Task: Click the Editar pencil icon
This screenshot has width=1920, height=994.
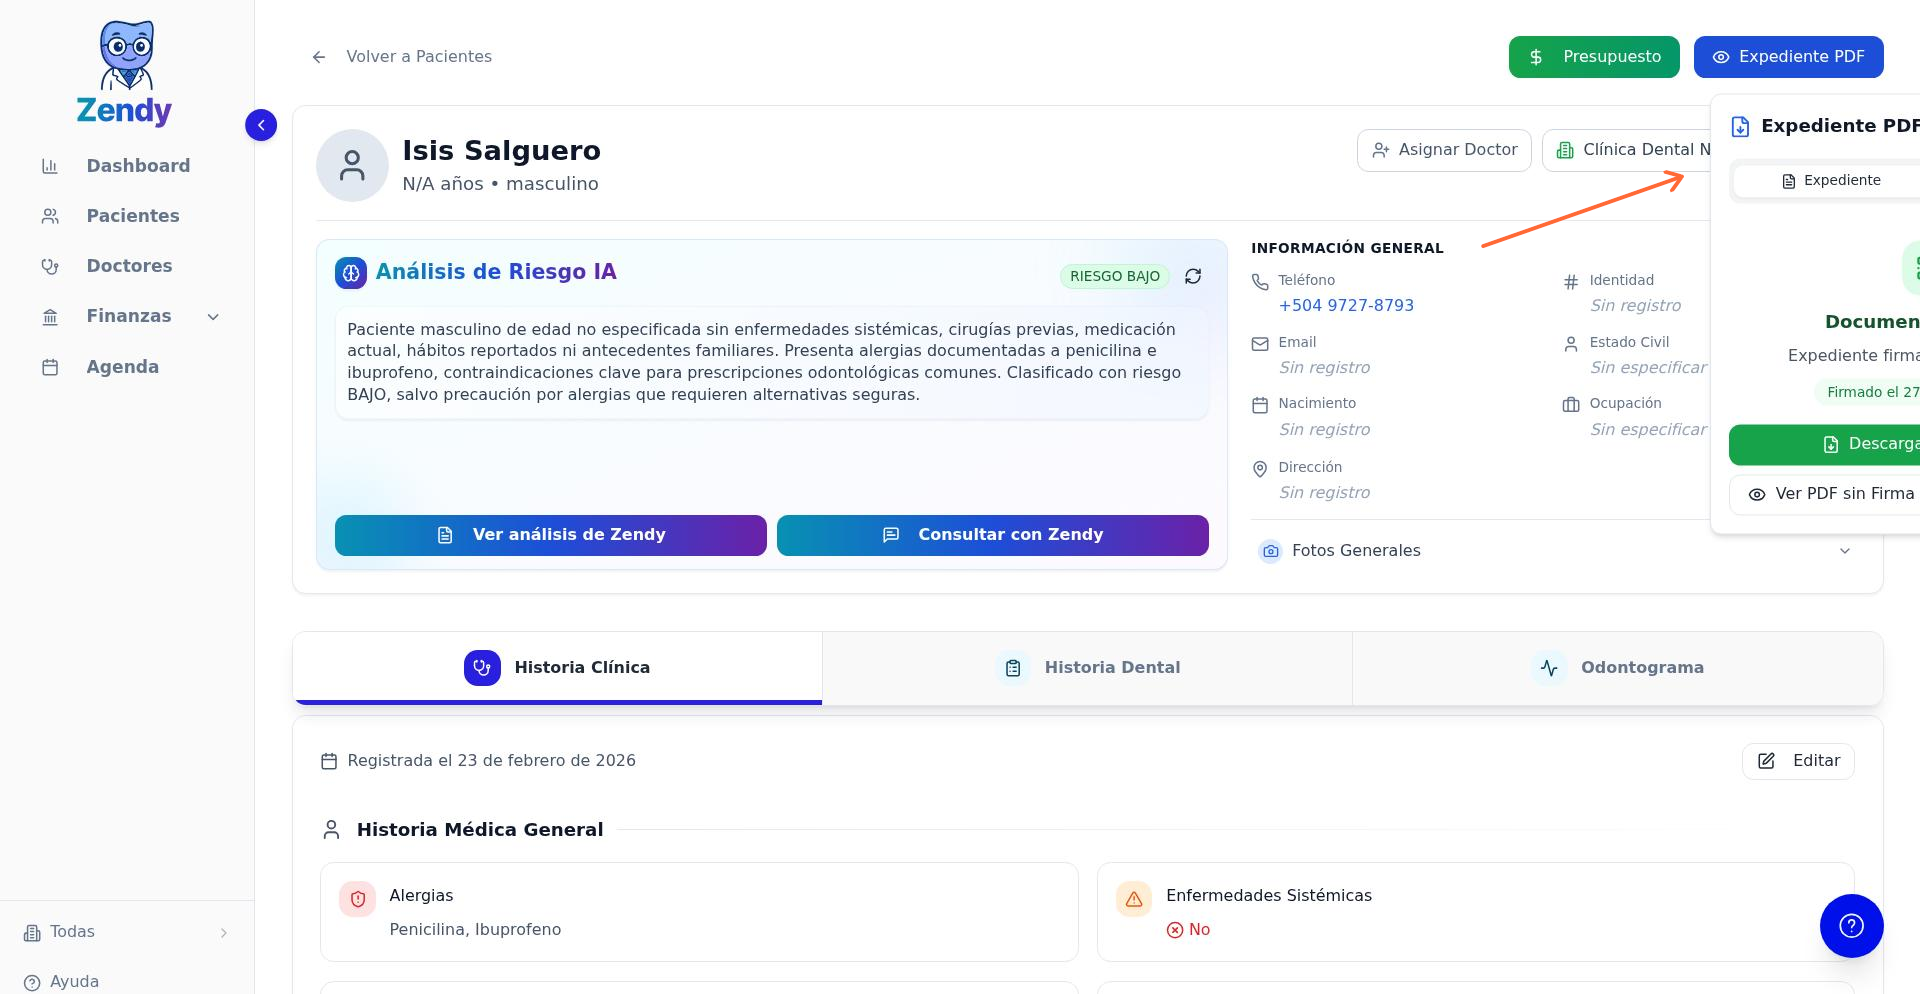Action: [1766, 761]
